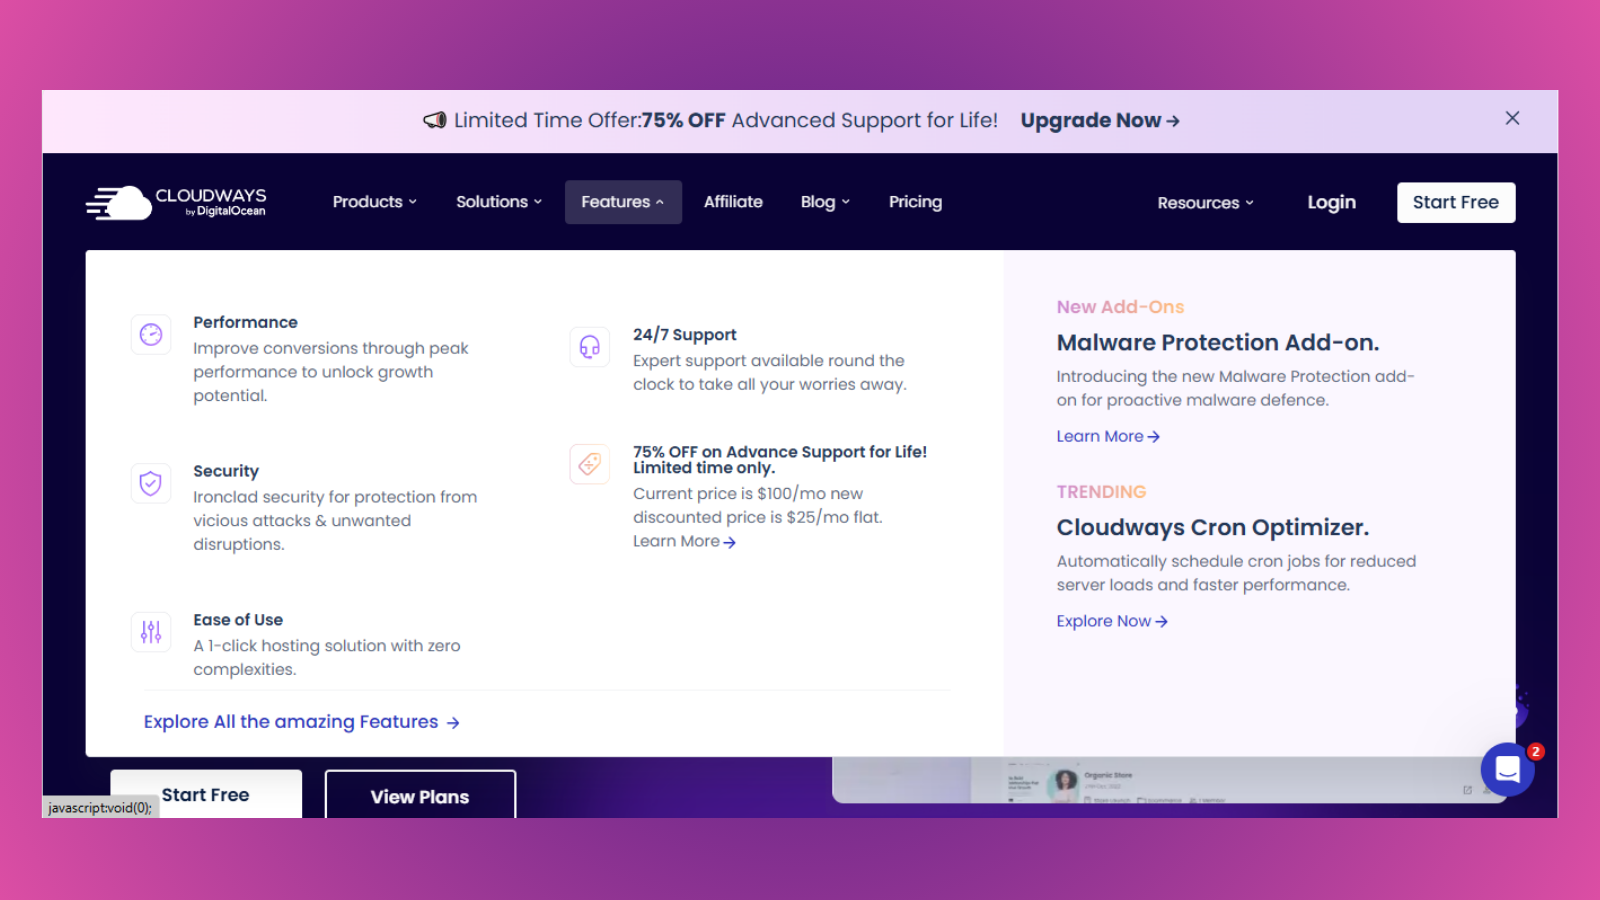Click the Security shield icon
The image size is (1600, 900).
[151, 483]
